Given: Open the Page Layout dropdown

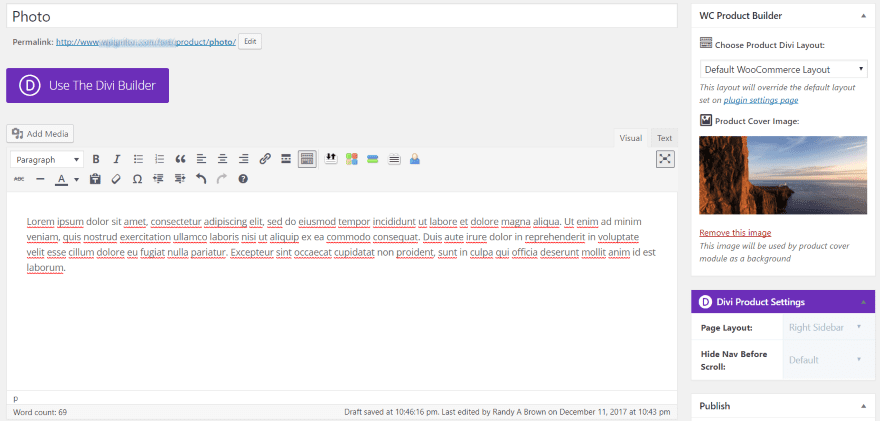Looking at the screenshot, I should (x=825, y=327).
